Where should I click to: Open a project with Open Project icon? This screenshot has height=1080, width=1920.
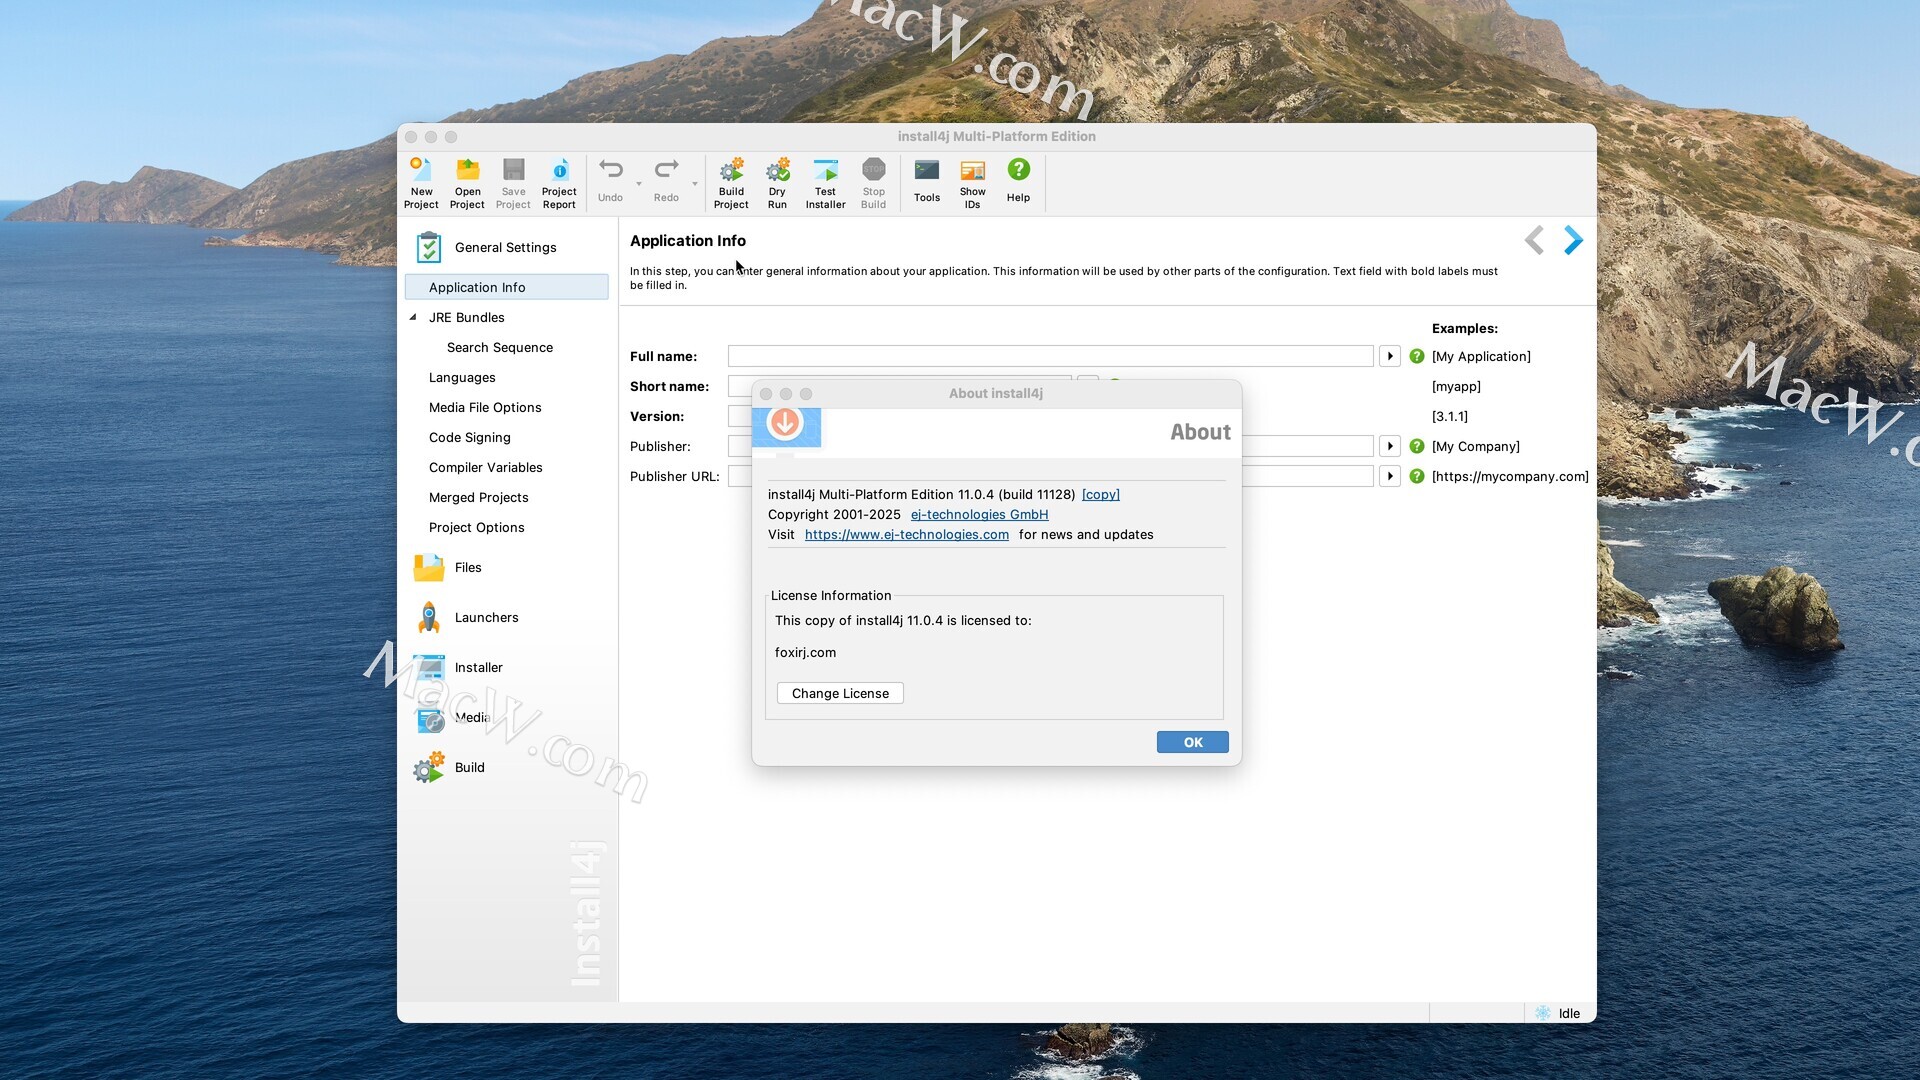click(467, 183)
